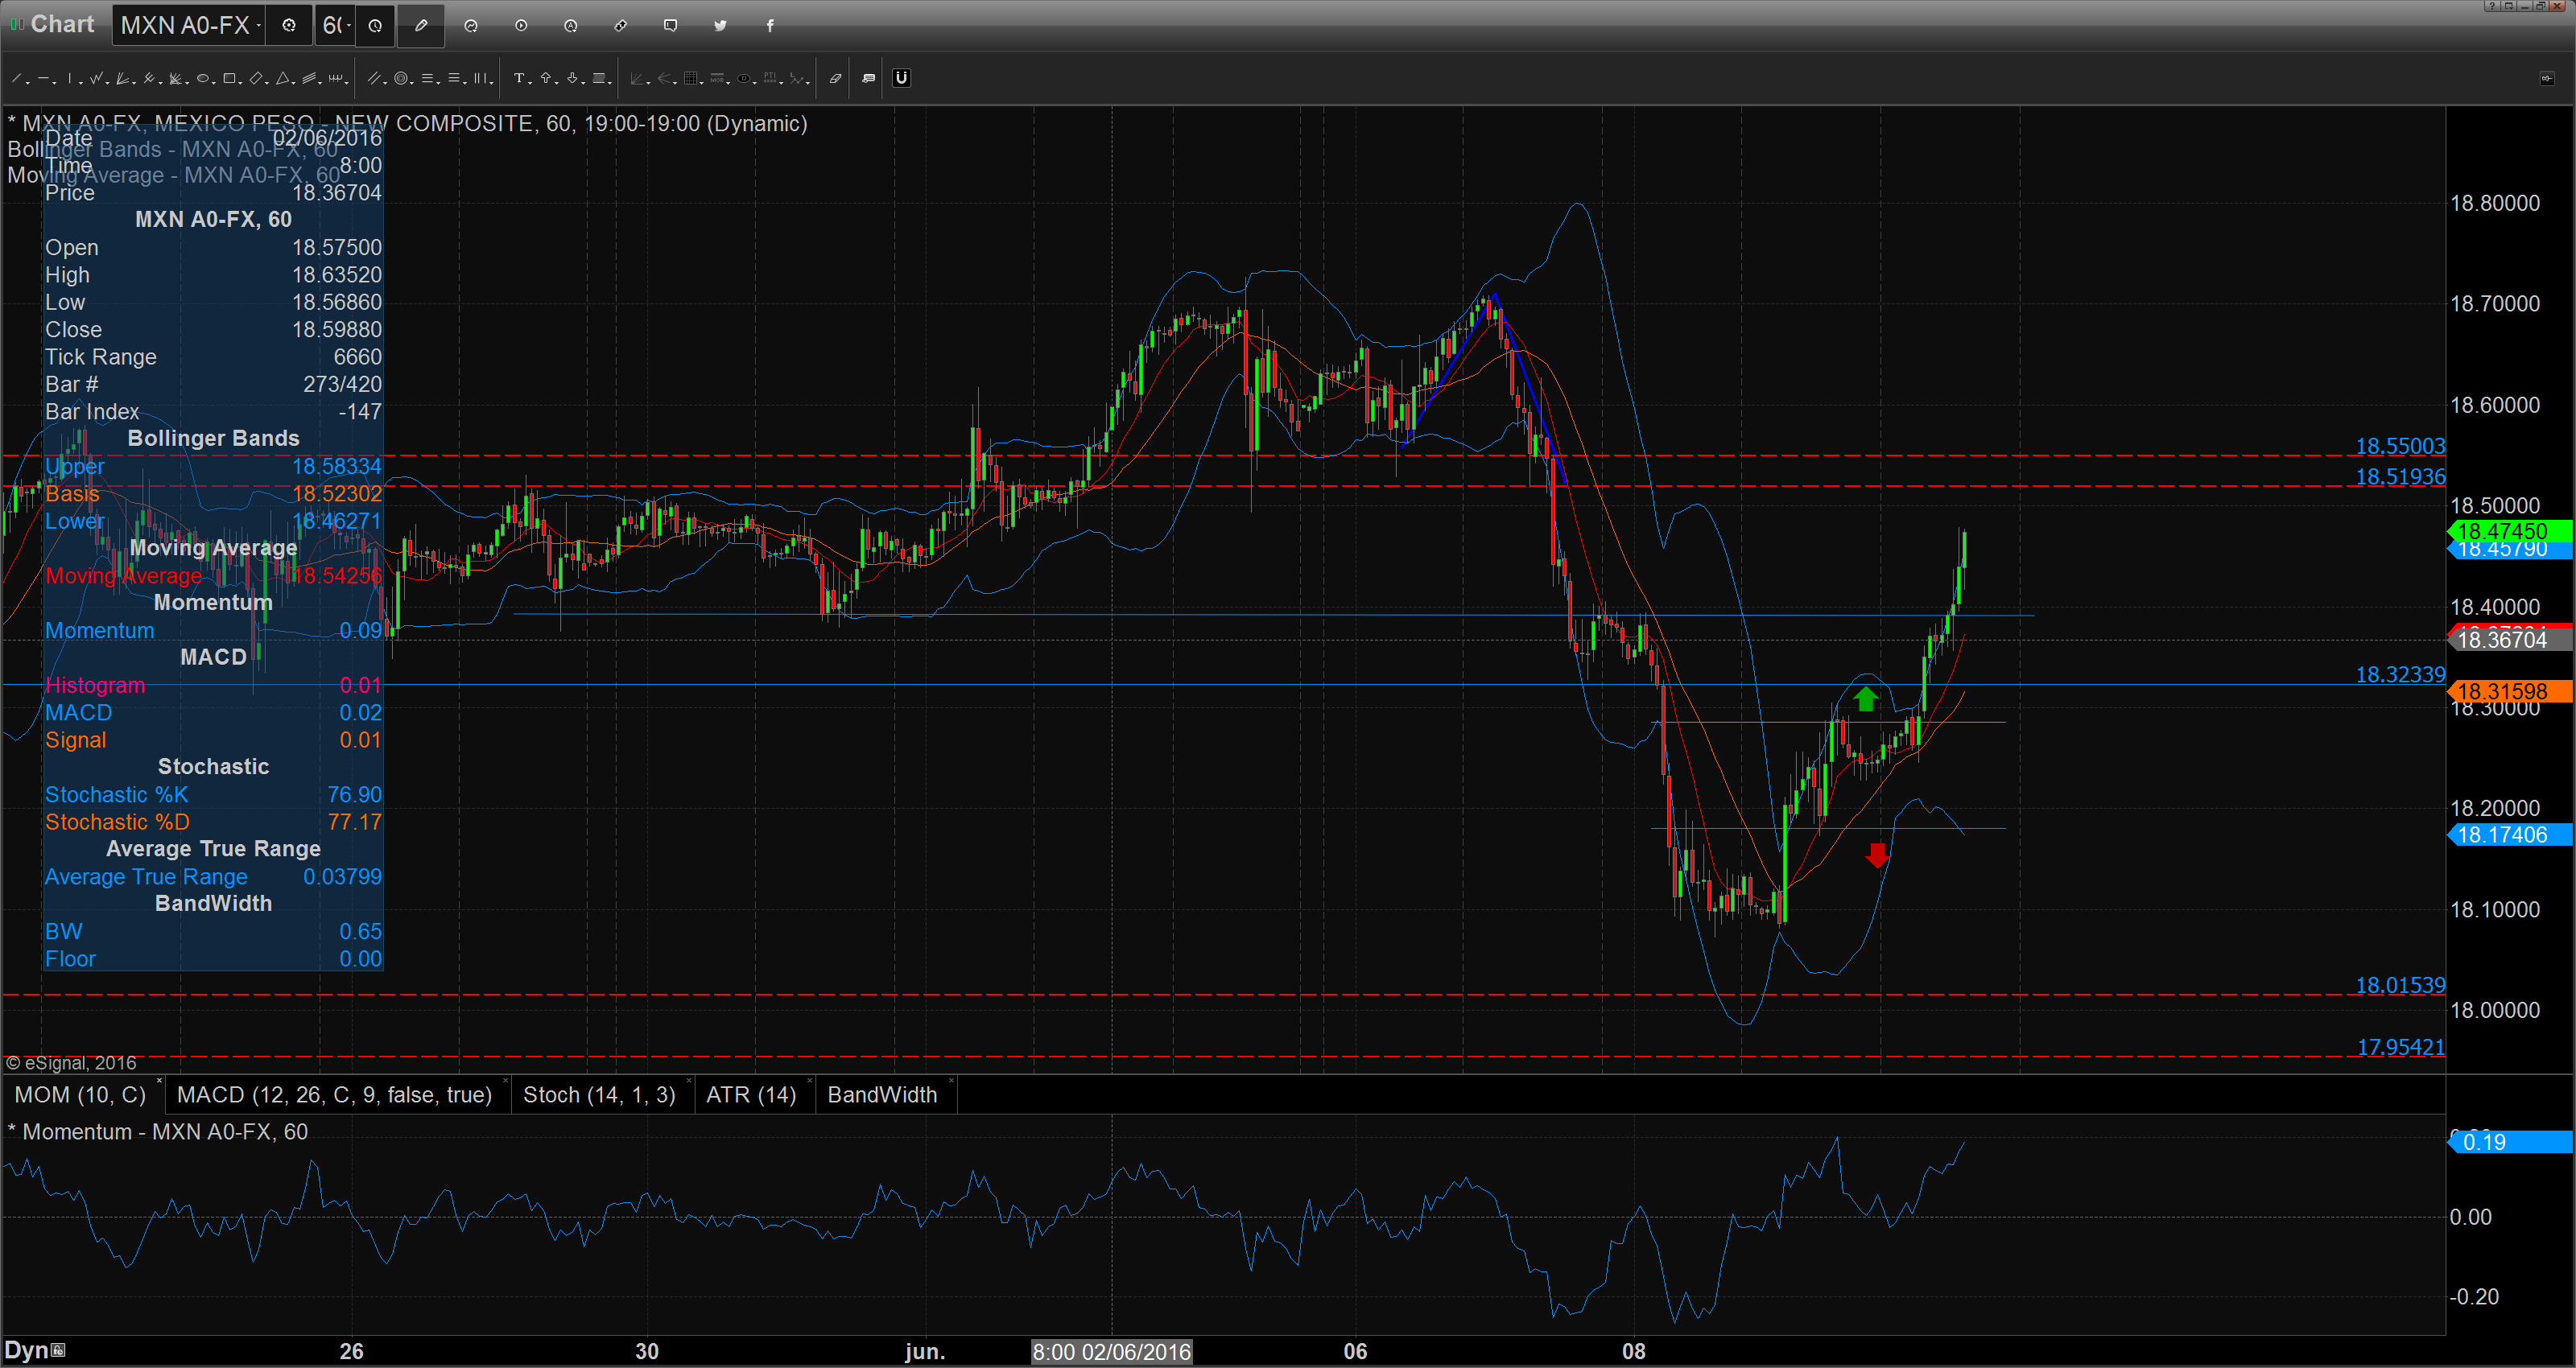This screenshot has height=1368, width=2576.
Task: Select the PTI tool icon
Action: click(770, 78)
